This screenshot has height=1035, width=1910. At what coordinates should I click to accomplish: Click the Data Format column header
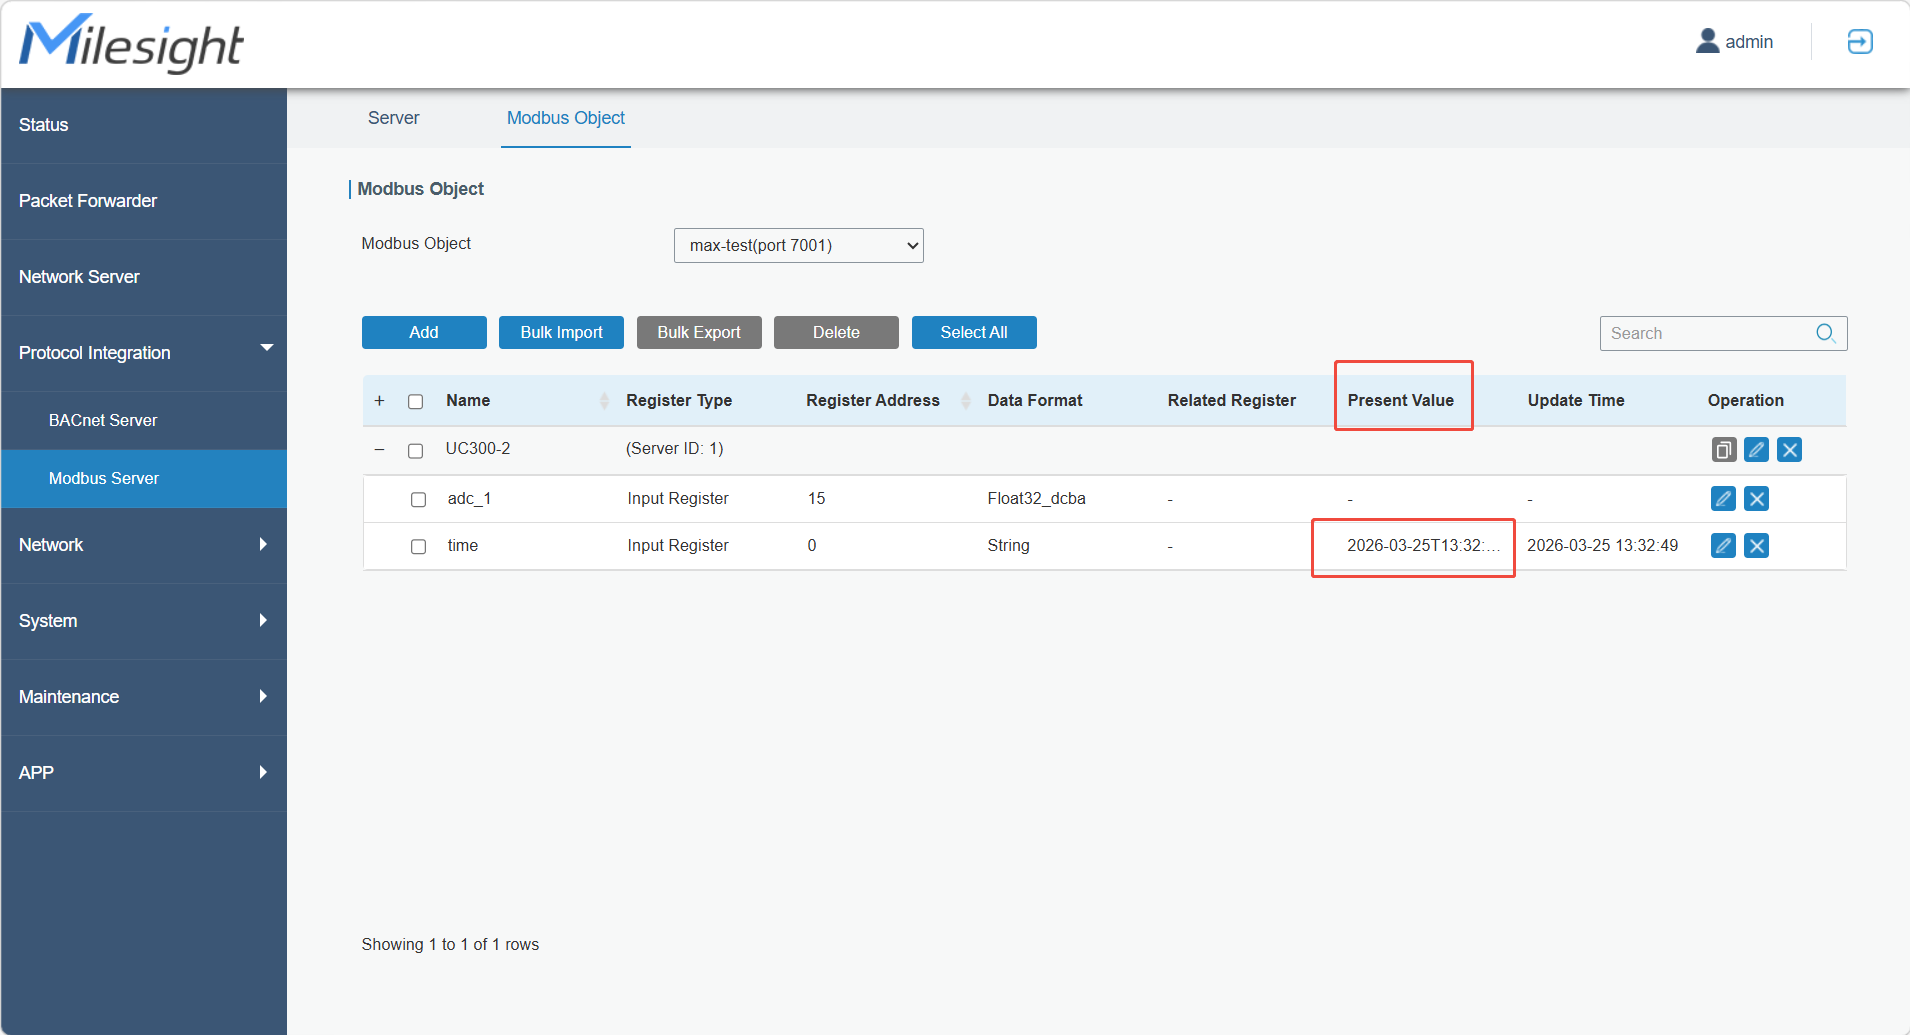click(1035, 401)
